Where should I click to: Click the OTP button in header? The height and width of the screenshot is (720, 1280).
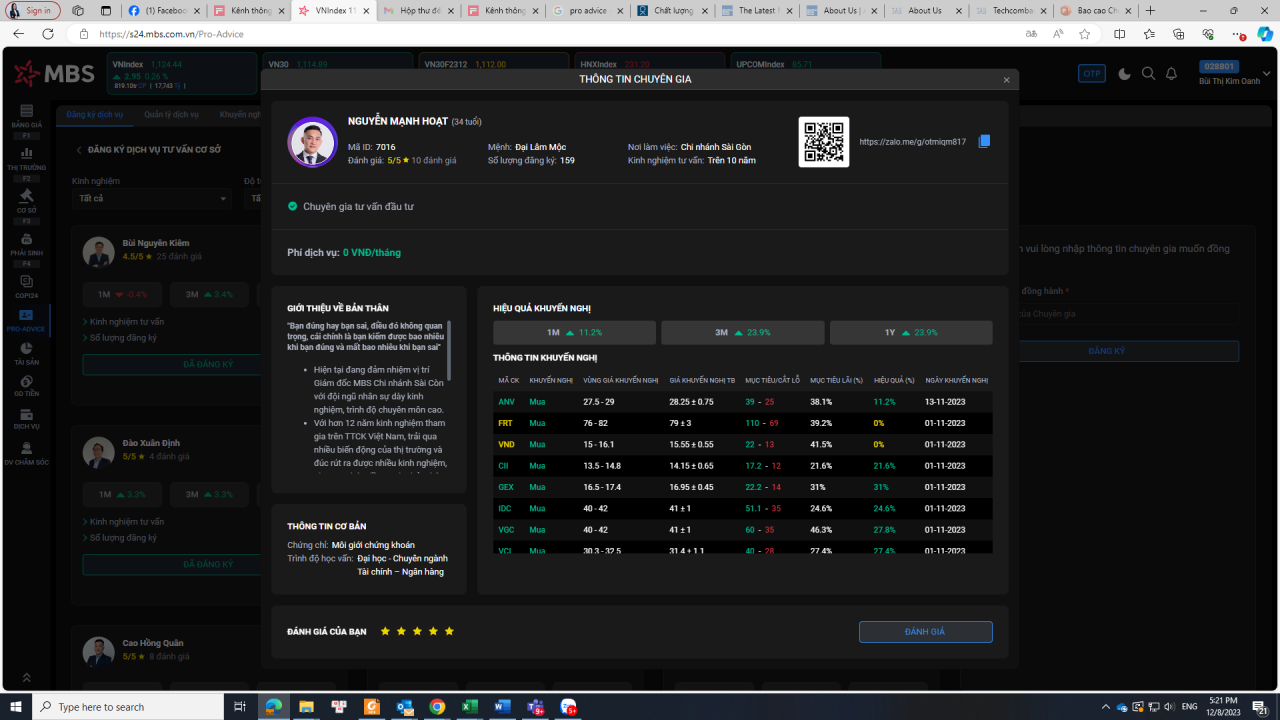(x=1092, y=73)
